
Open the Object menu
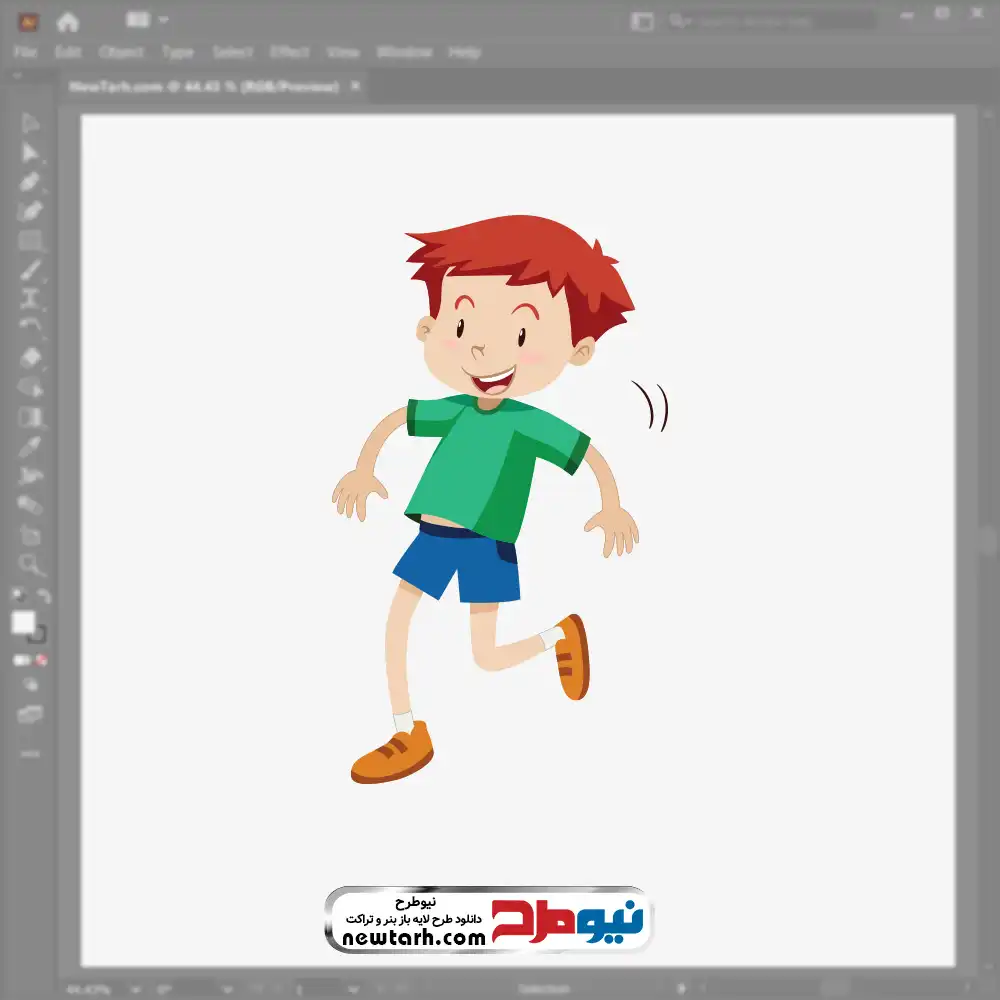pyautogui.click(x=120, y=52)
